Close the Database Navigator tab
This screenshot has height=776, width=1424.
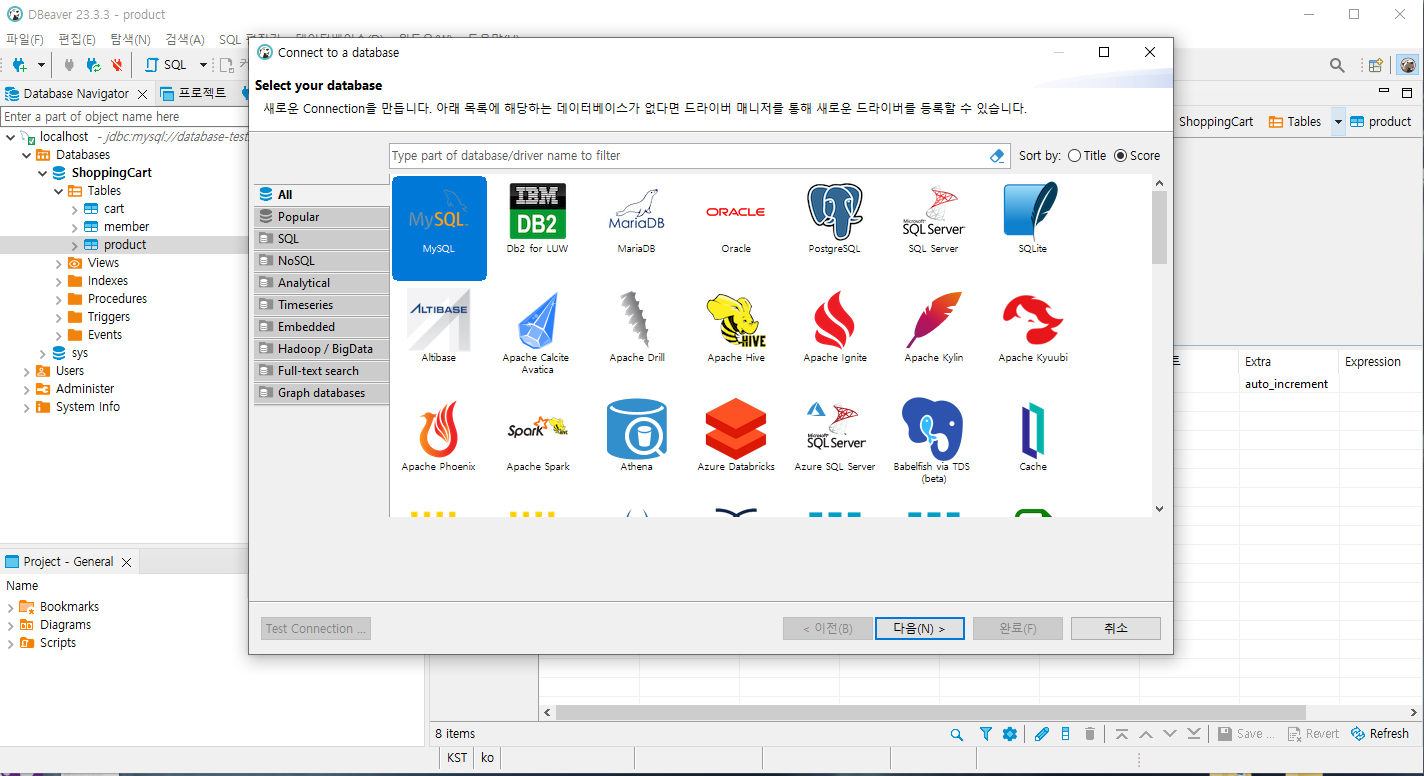142,94
